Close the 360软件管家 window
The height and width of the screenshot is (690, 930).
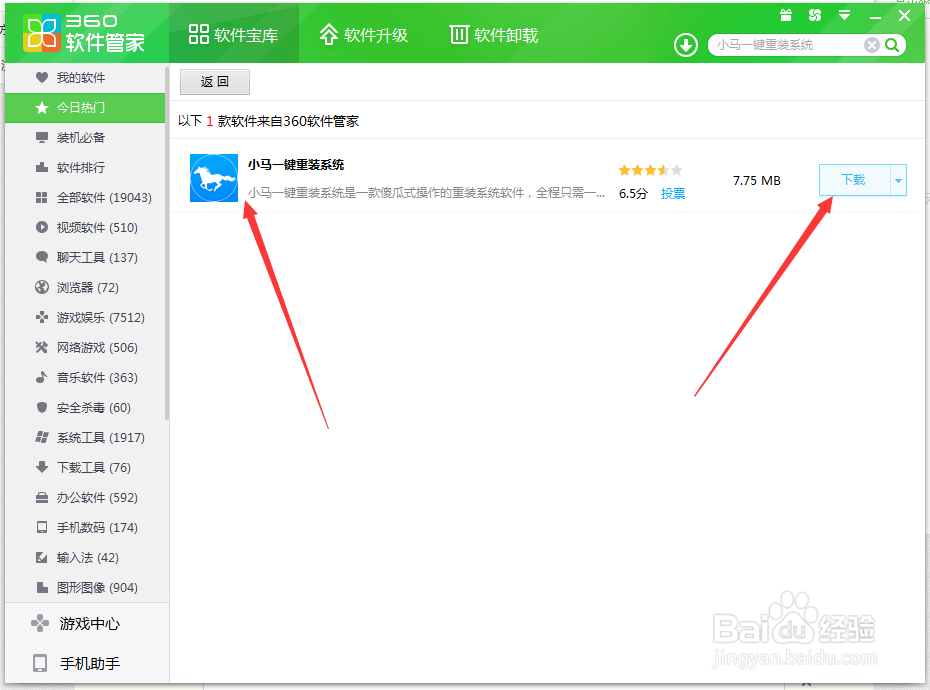(x=904, y=15)
